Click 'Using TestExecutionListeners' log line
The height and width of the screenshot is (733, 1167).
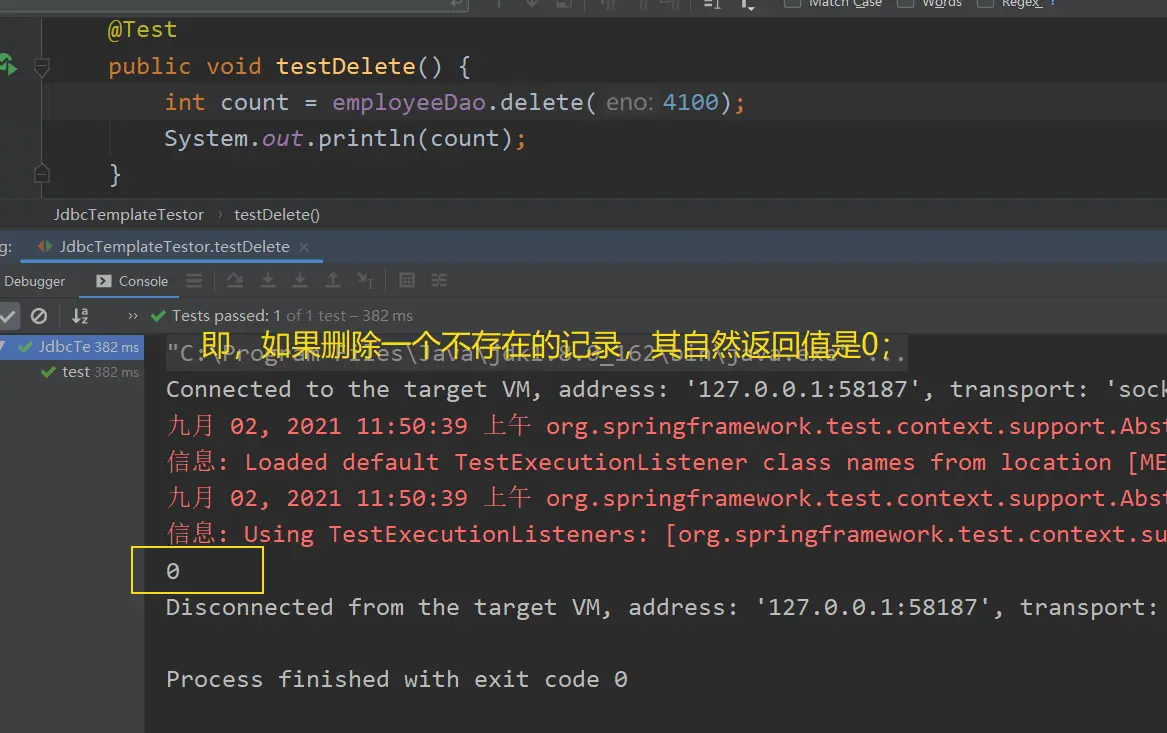[665, 534]
